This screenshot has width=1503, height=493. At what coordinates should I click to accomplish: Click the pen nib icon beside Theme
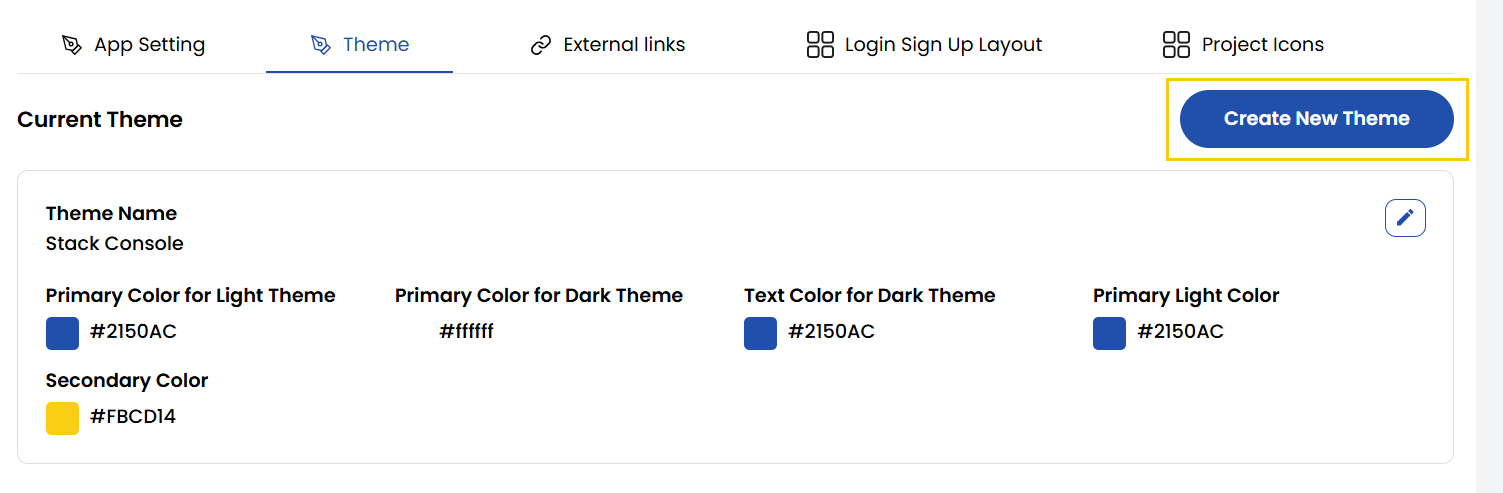(320, 45)
